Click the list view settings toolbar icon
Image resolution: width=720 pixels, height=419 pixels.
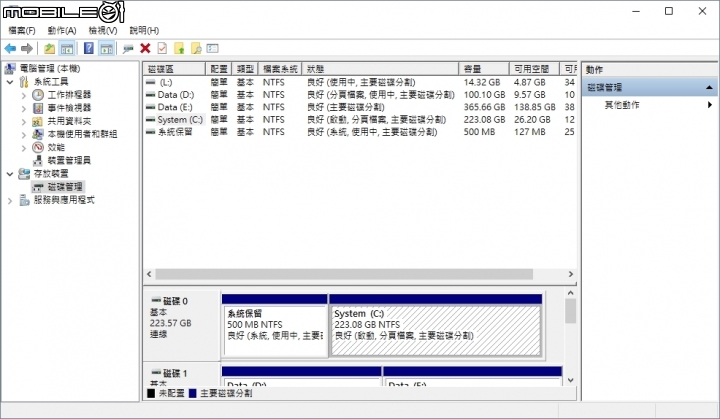(x=212, y=48)
